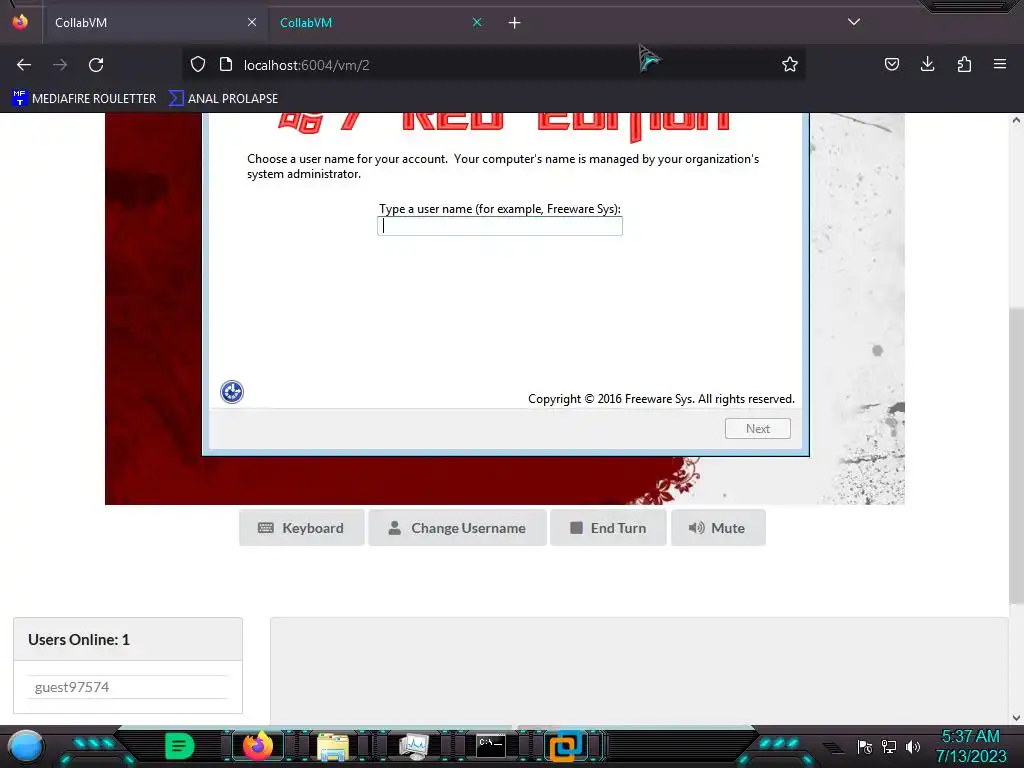Click the Ease of Access icon
Viewport: 1024px width, 768px height.
(x=232, y=392)
